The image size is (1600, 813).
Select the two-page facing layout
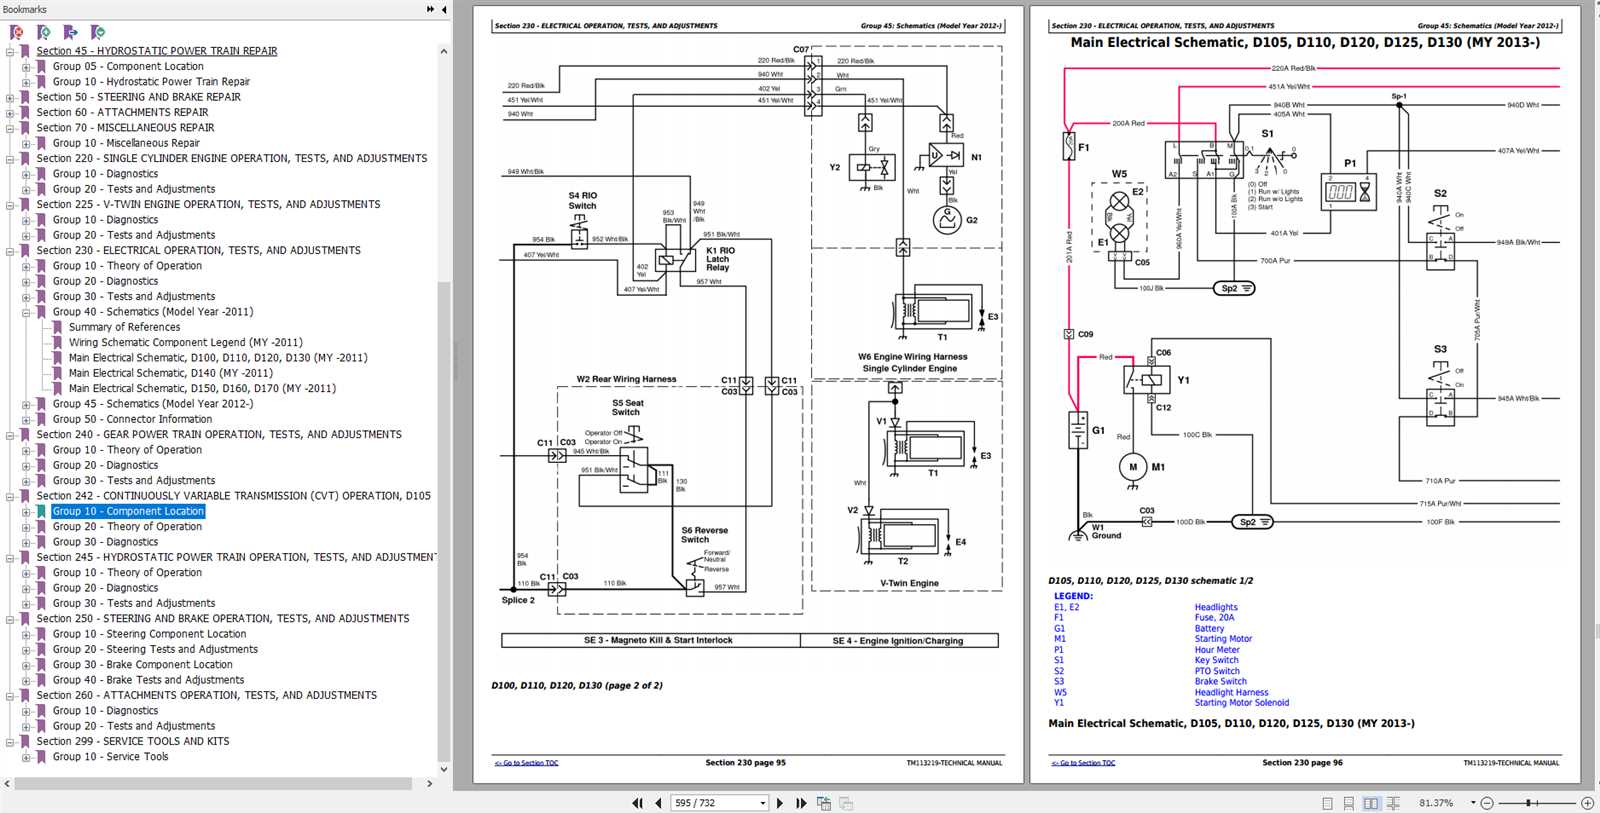coord(1371,803)
